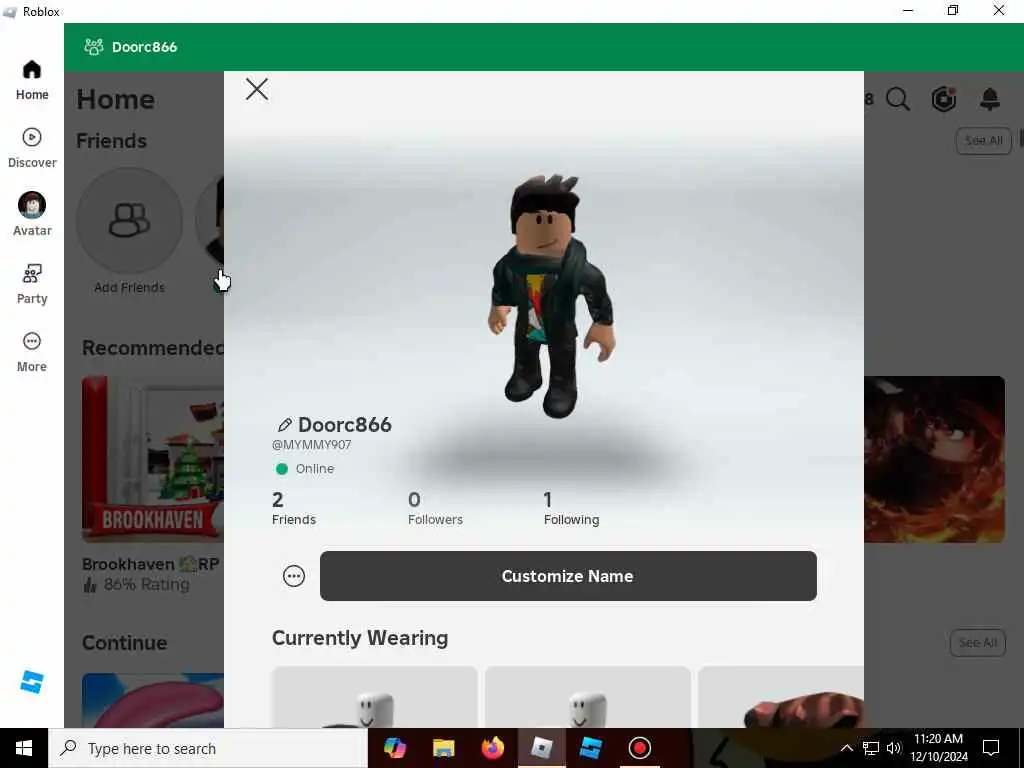
Task: Go to the Avatar sidebar item
Action: point(32,214)
